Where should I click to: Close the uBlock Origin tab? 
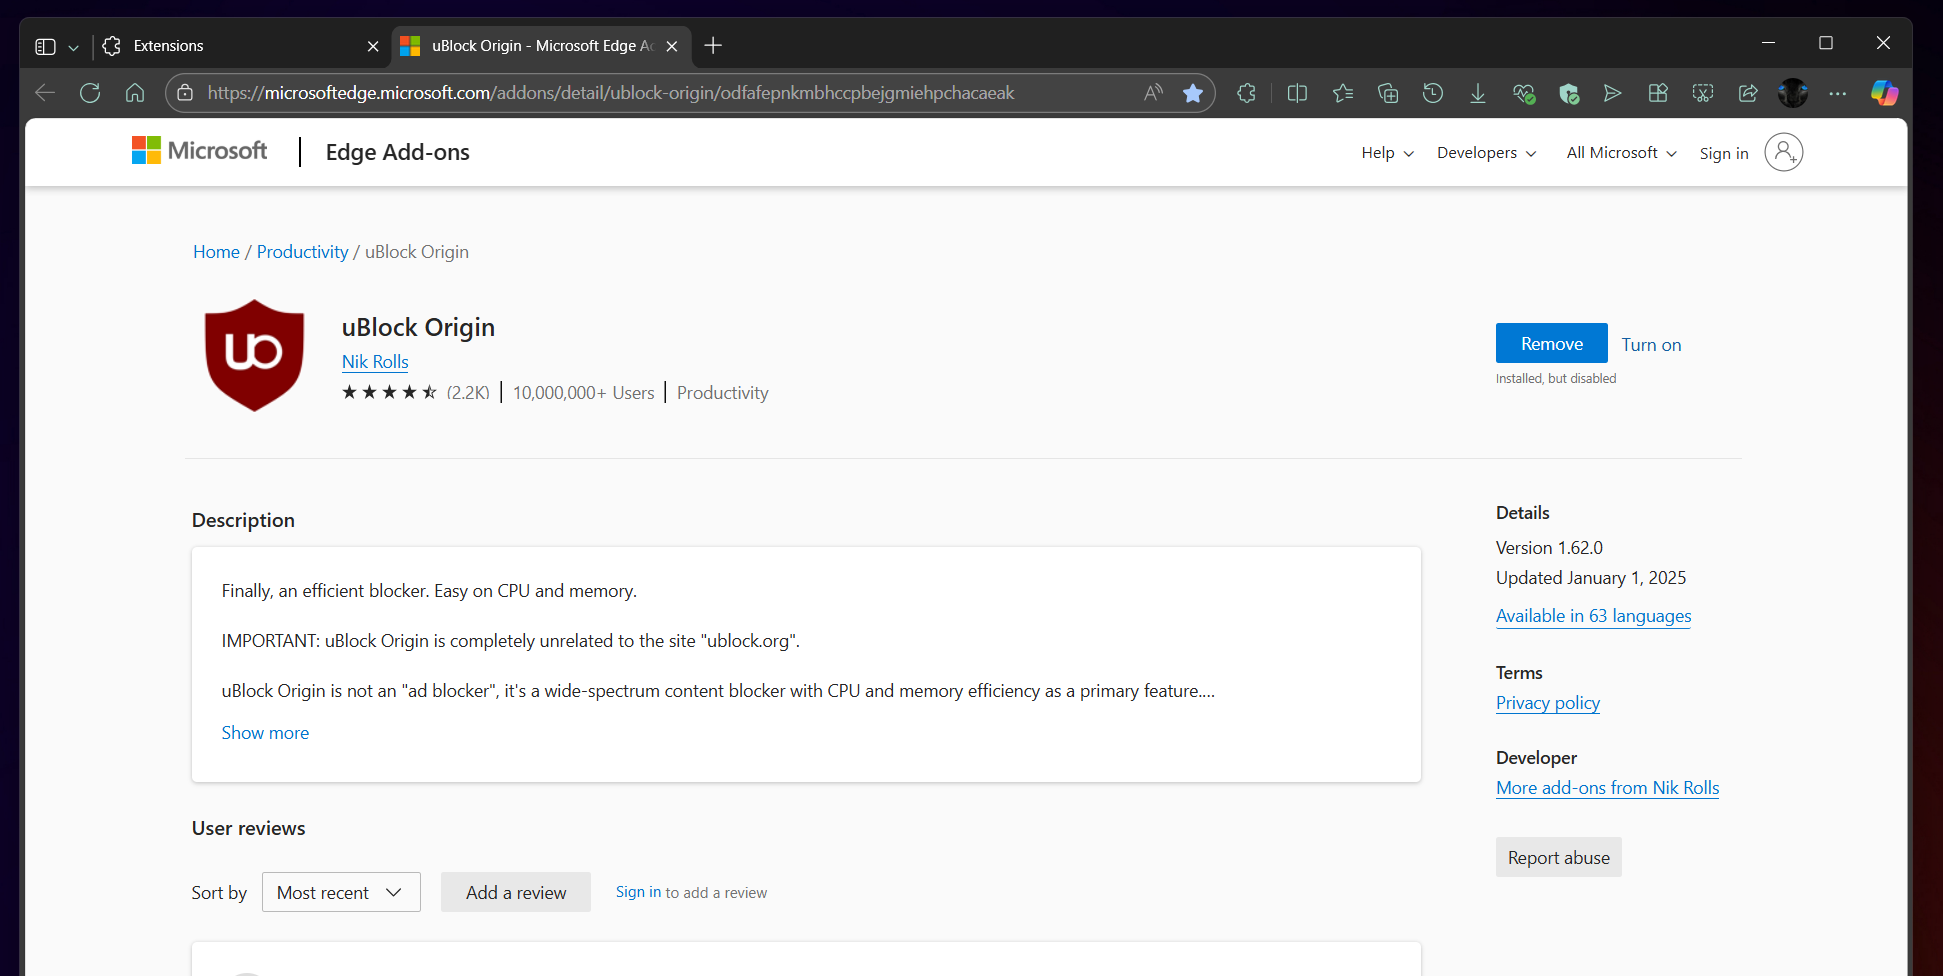[672, 46]
